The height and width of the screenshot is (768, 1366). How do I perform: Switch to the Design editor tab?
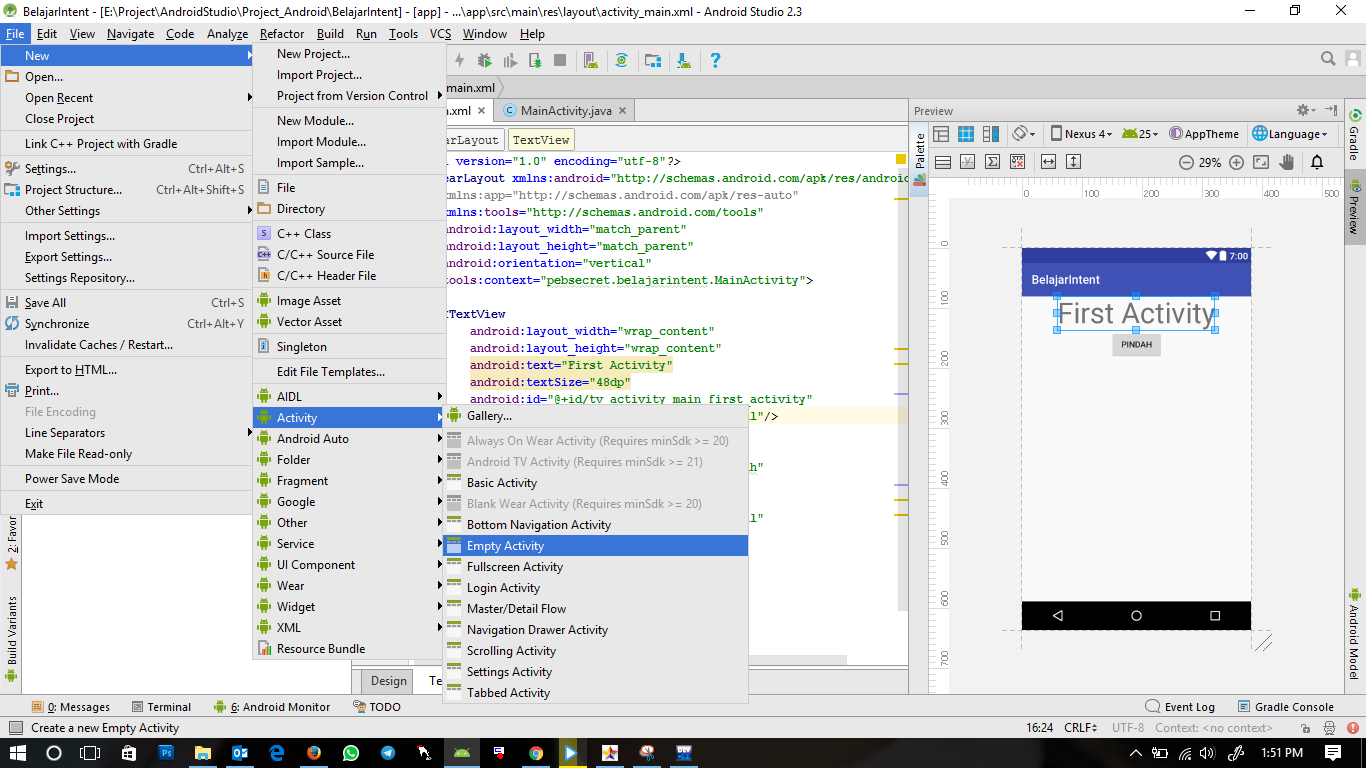click(389, 681)
